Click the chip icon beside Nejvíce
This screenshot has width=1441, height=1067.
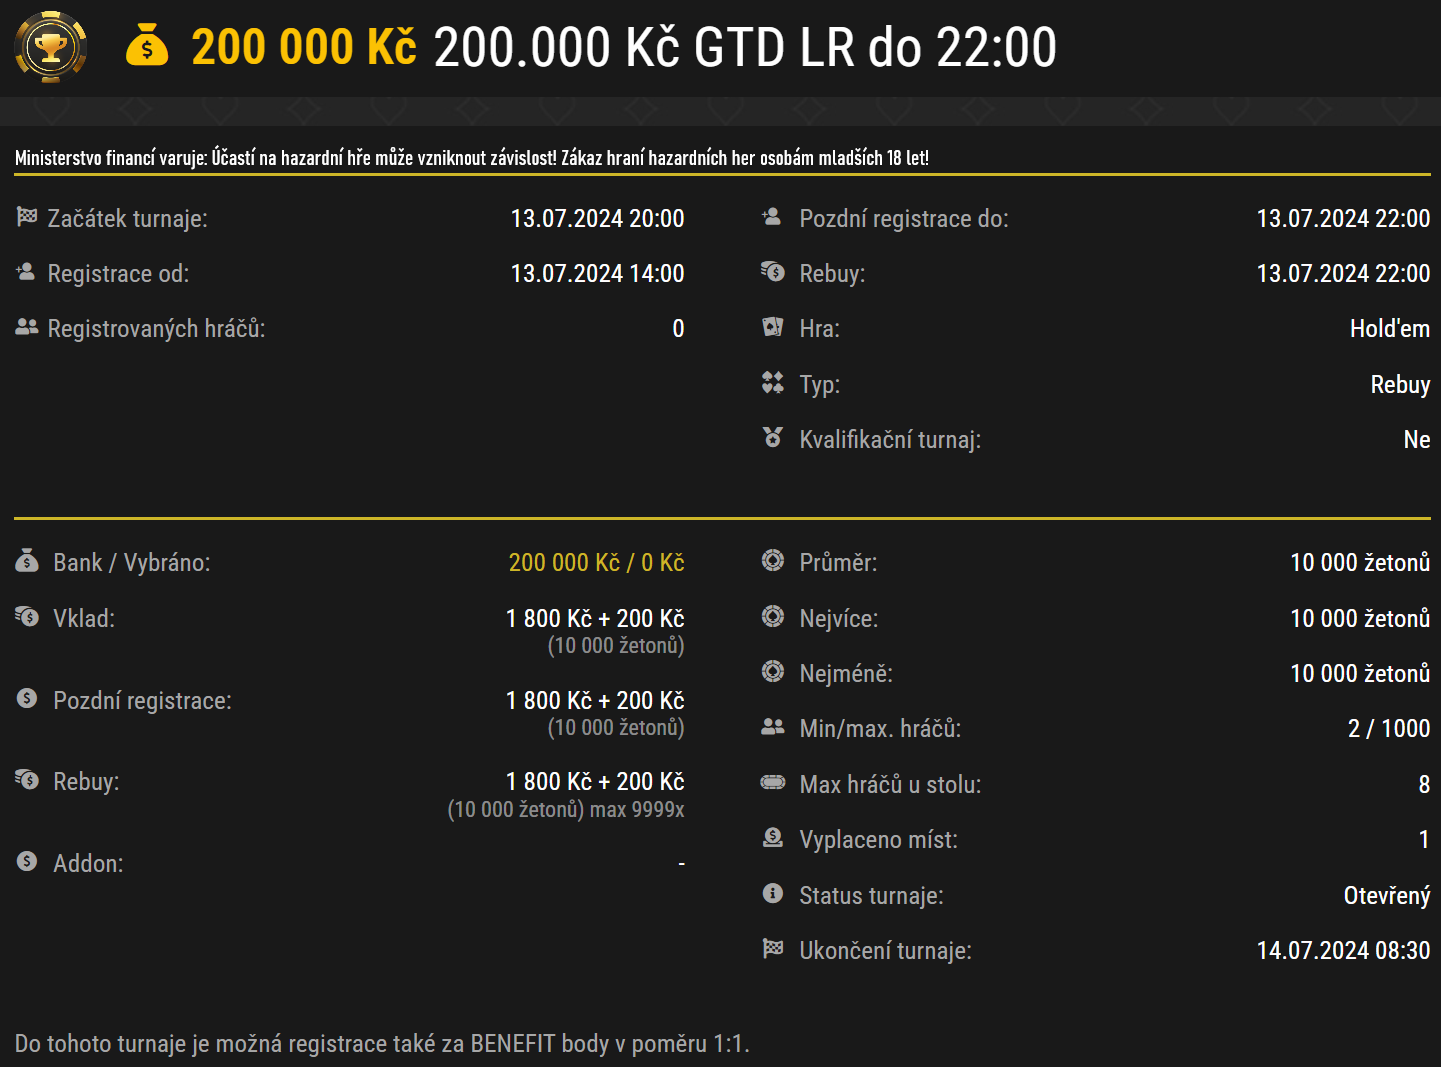pos(773,616)
